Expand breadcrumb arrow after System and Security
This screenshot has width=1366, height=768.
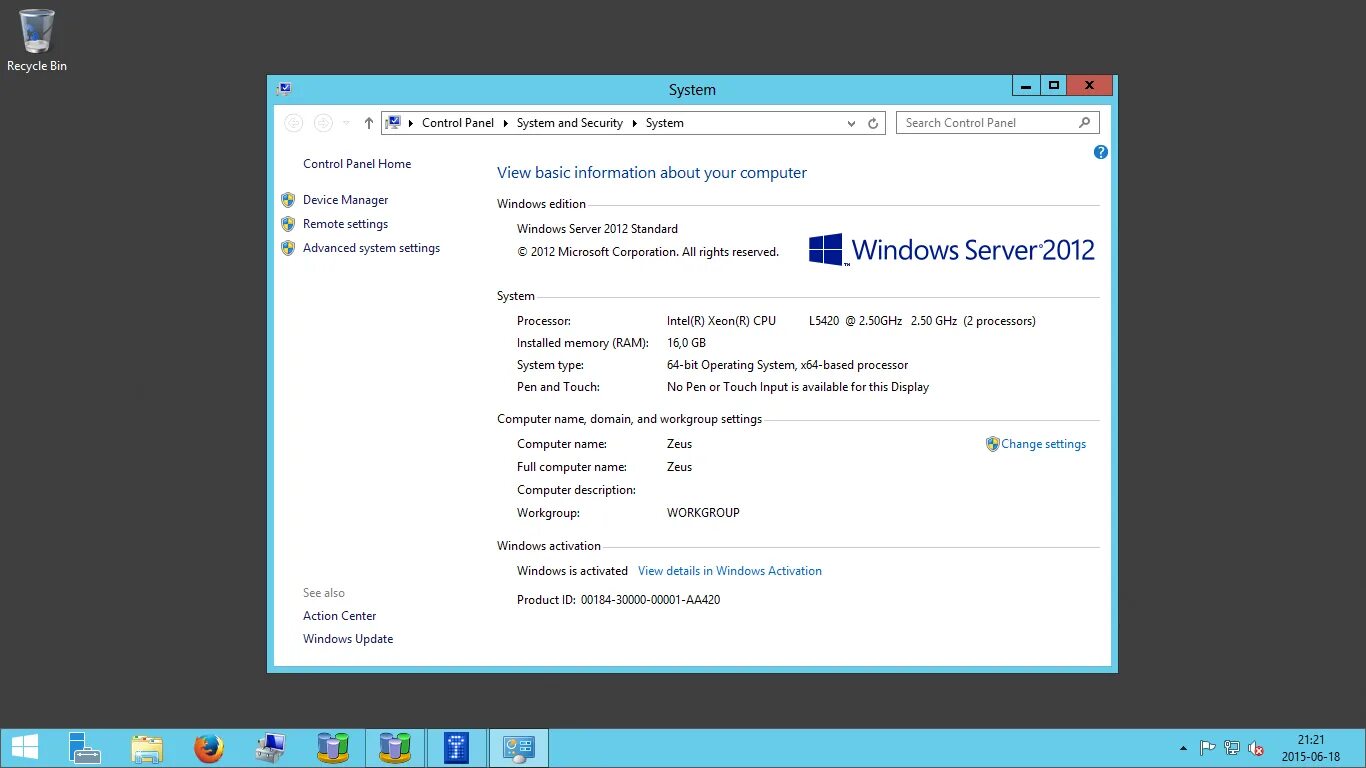click(x=635, y=123)
